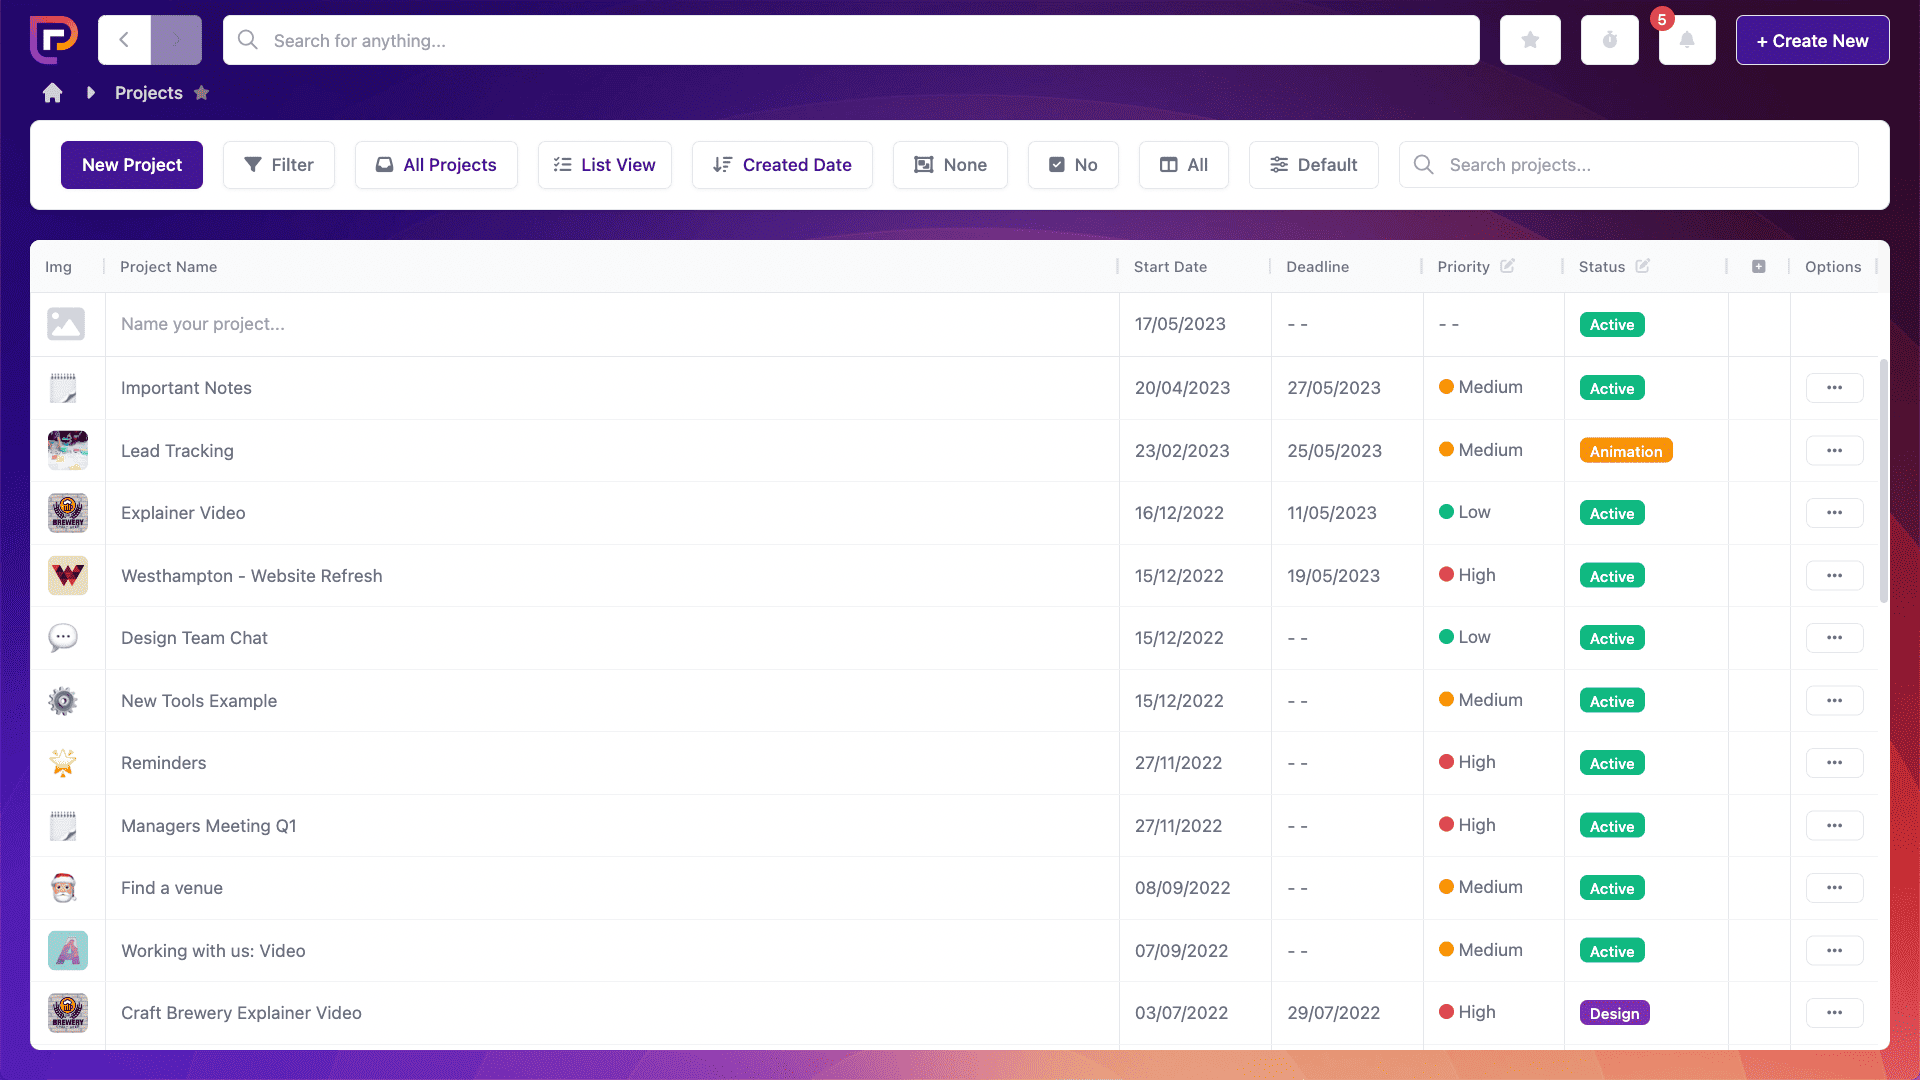Open options menu for Lead Tracking
Image resolution: width=1920 pixels, height=1080 pixels.
click(x=1834, y=451)
